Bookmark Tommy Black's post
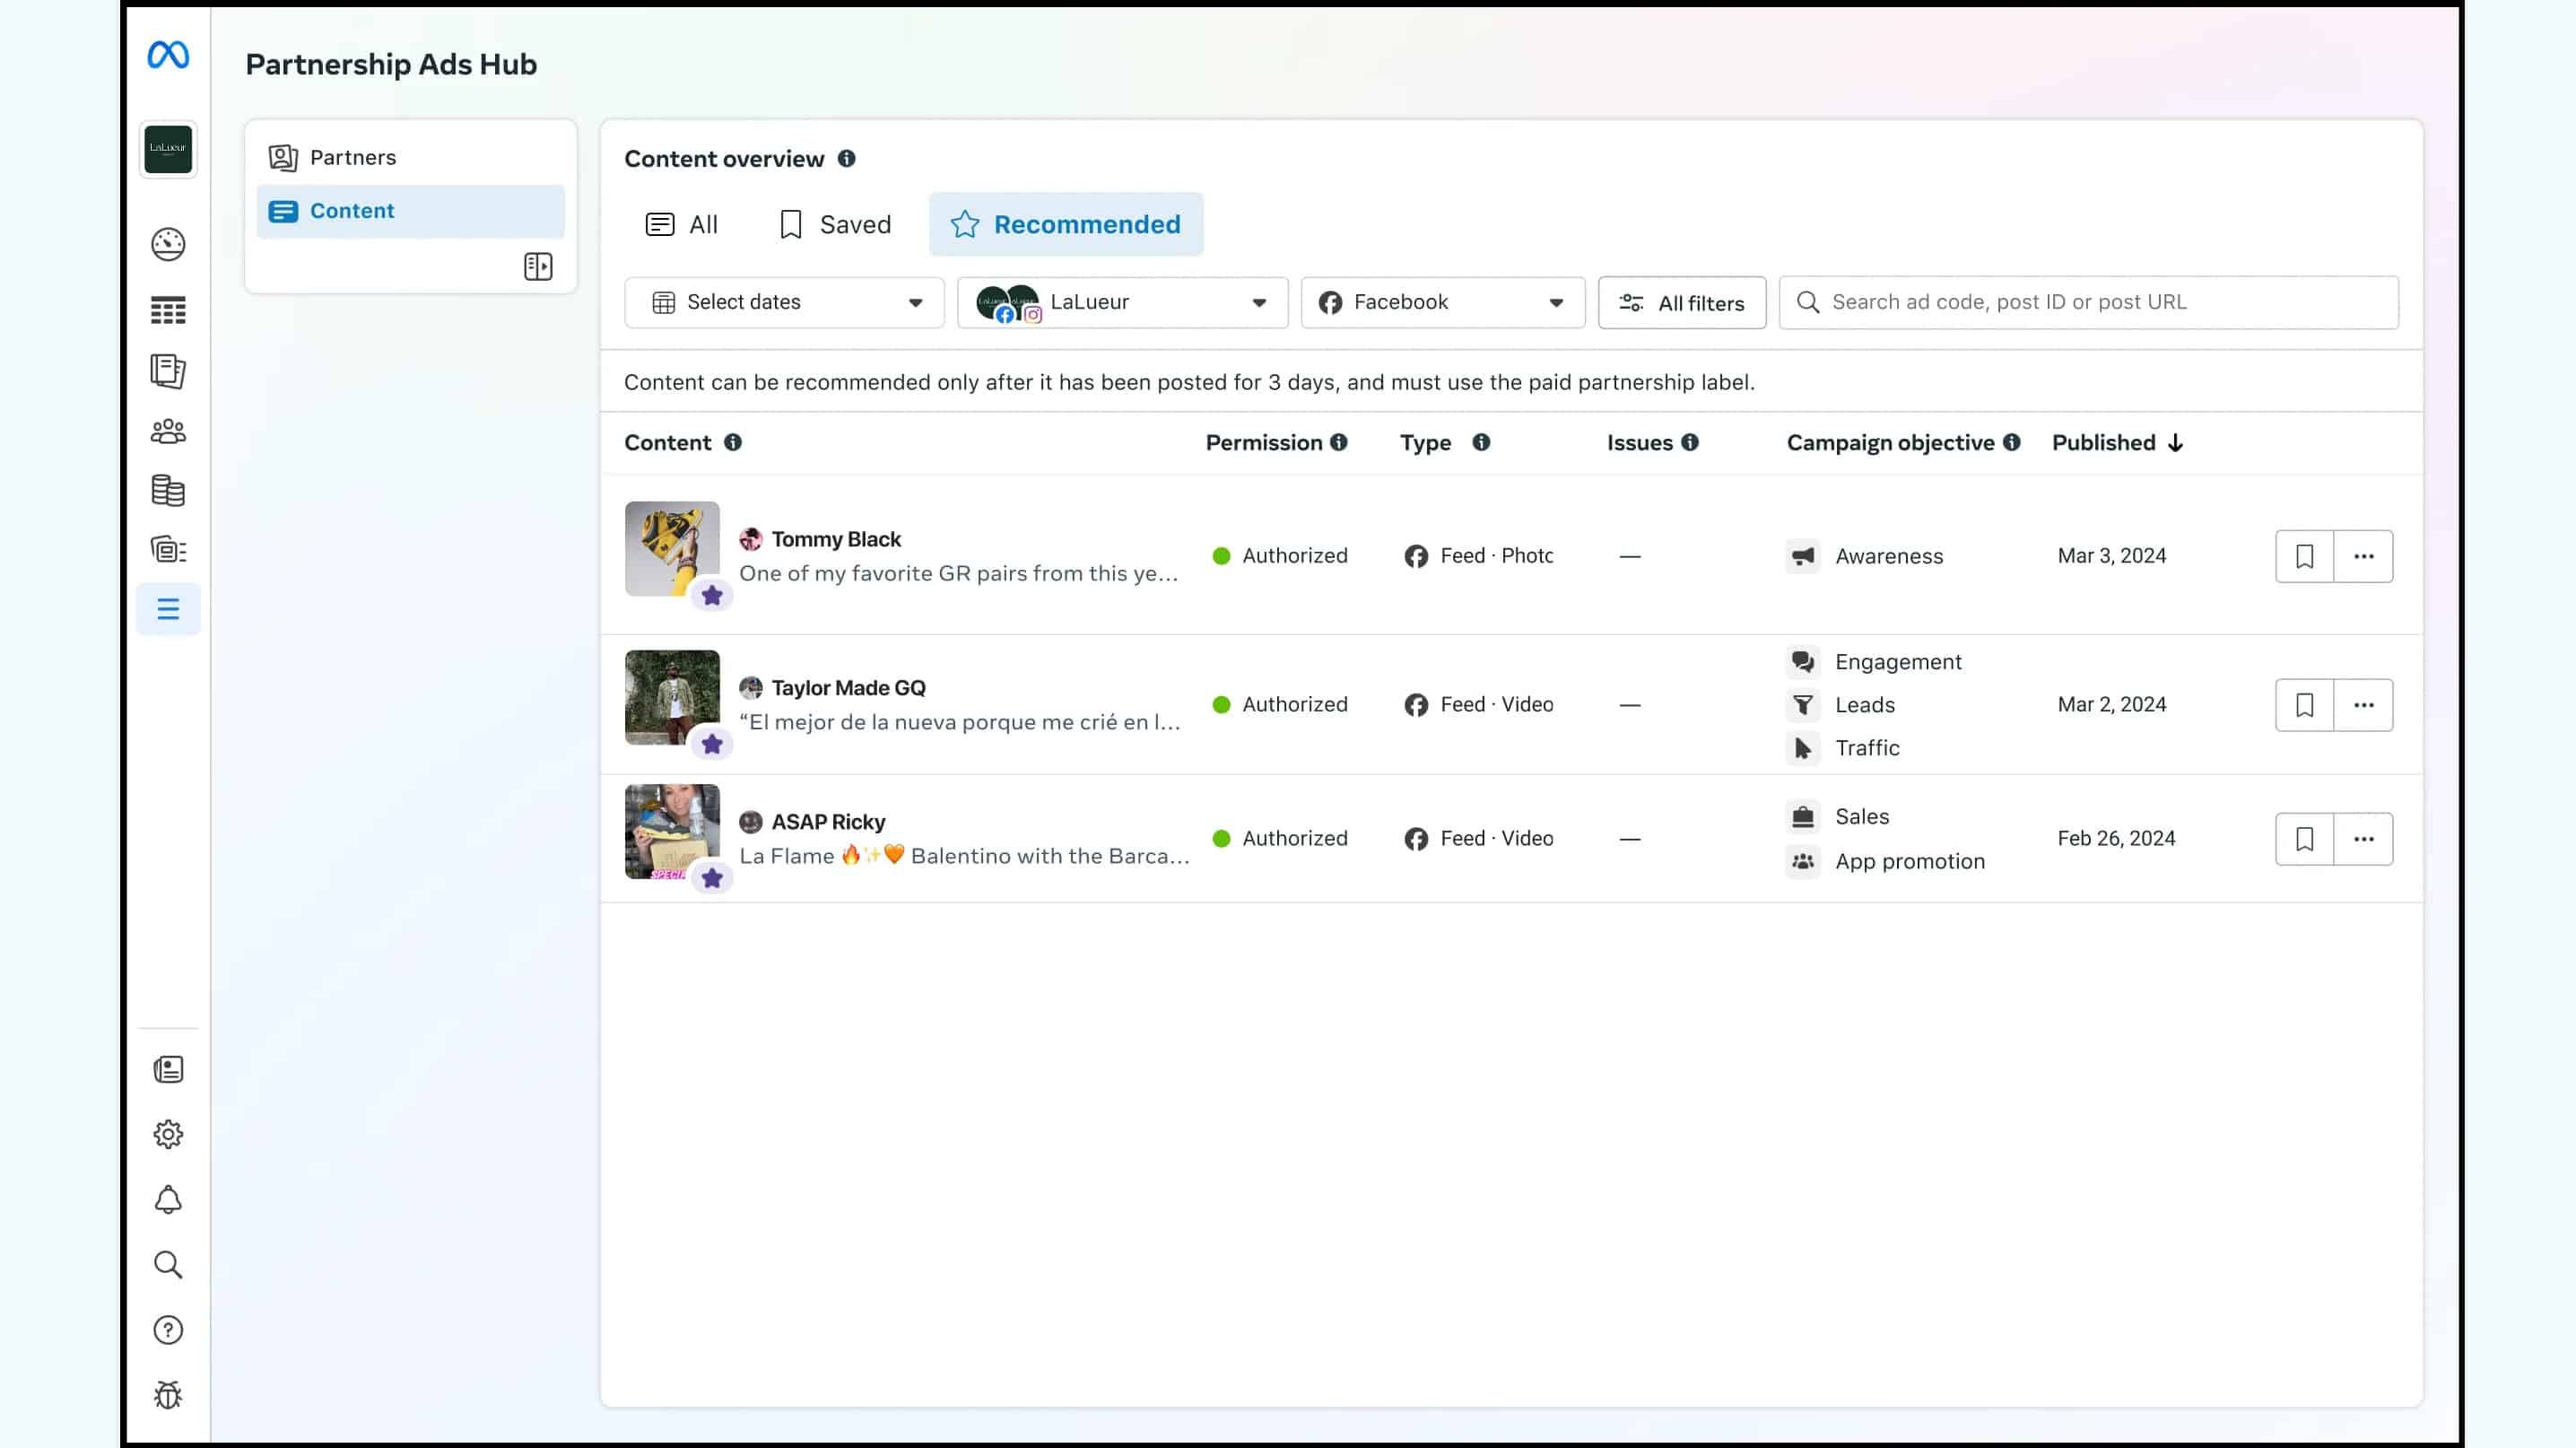This screenshot has width=2576, height=1448. click(2304, 556)
